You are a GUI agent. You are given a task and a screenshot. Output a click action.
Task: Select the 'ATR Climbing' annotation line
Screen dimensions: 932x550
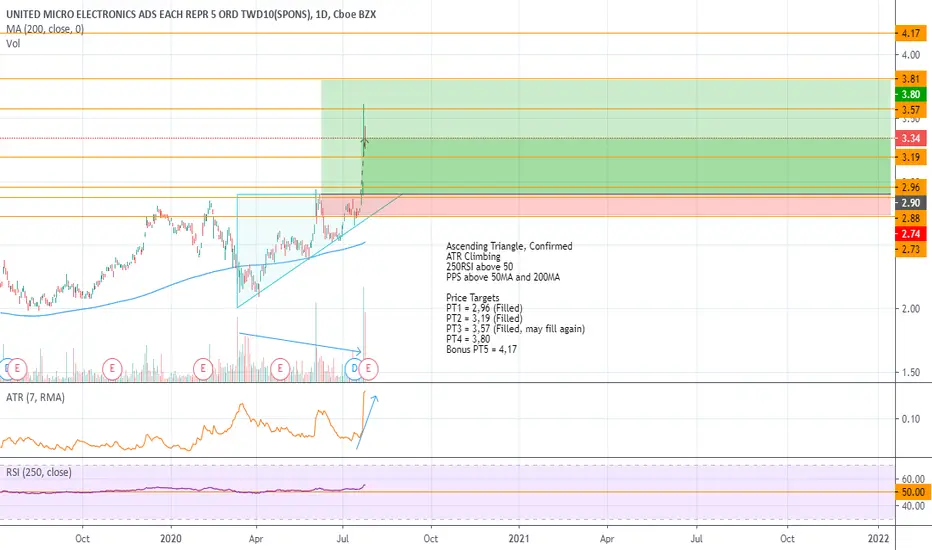pos(473,256)
